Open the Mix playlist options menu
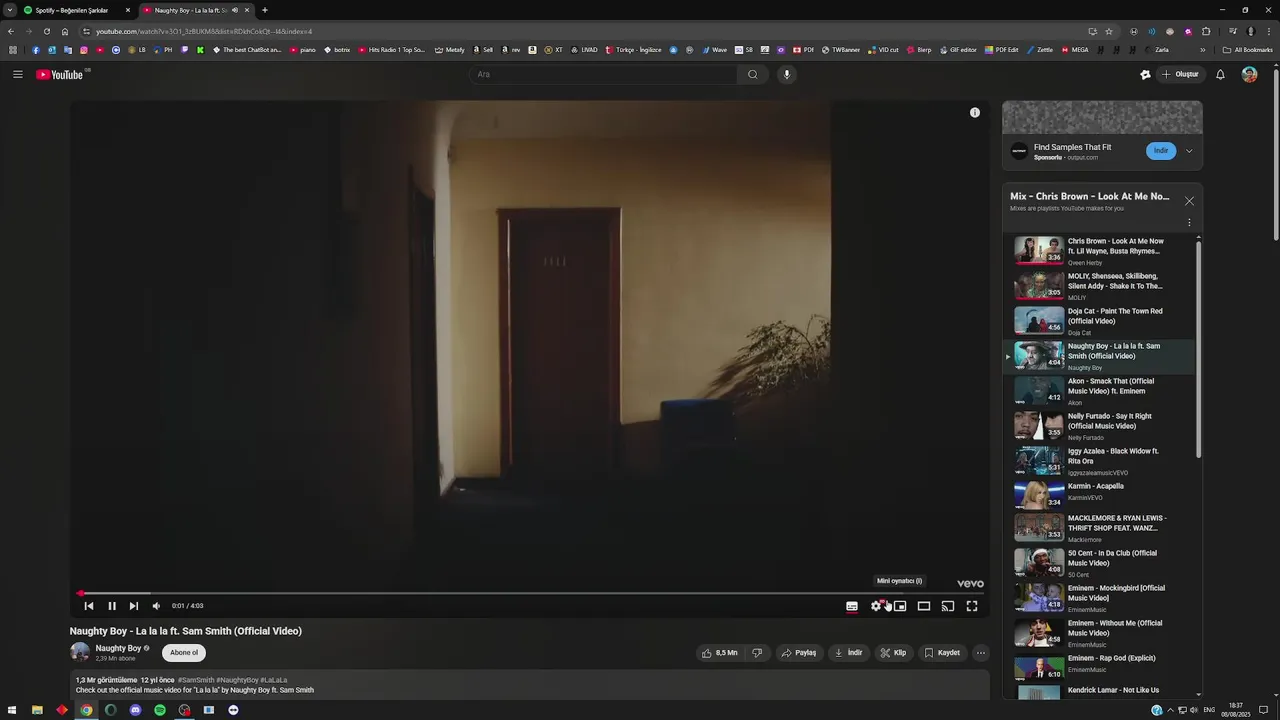 [x=1189, y=223]
